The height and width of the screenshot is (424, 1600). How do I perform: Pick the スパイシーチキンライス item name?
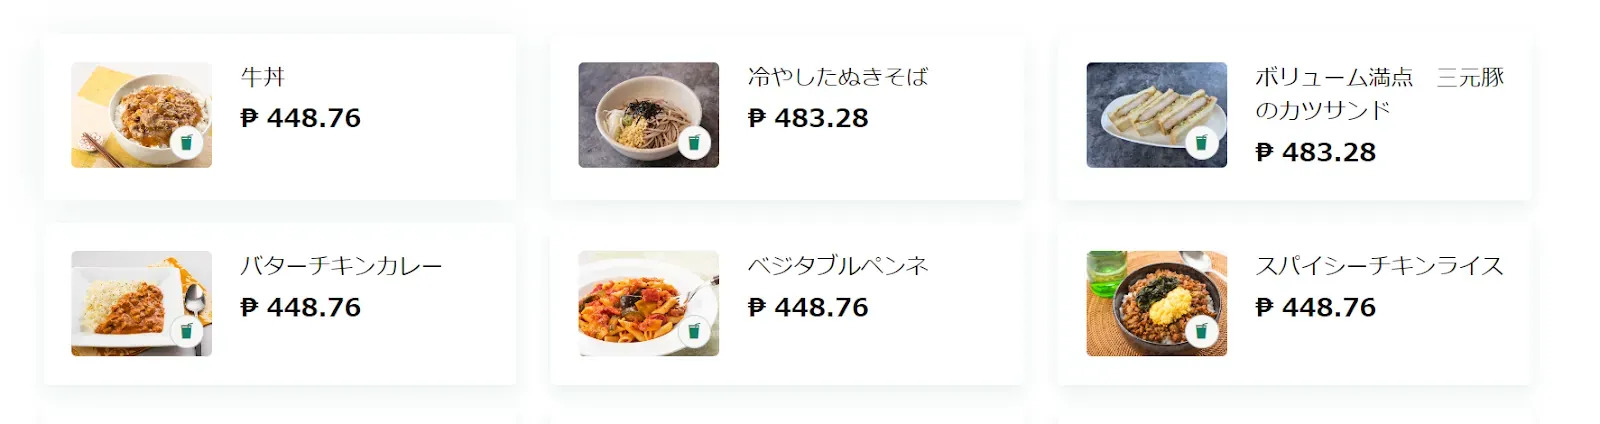(1379, 266)
